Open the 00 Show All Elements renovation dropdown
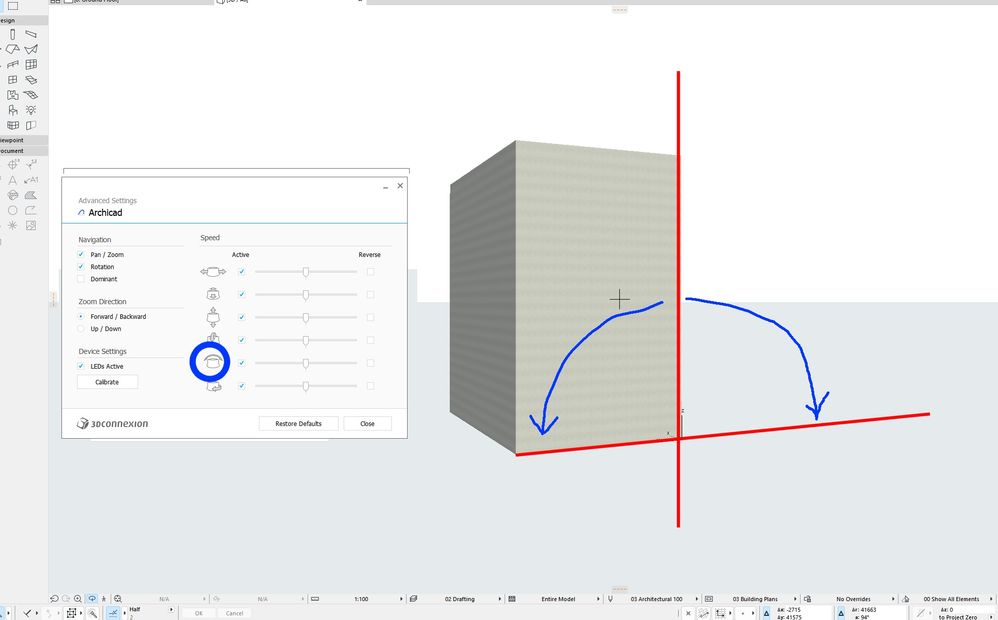 tap(951, 599)
